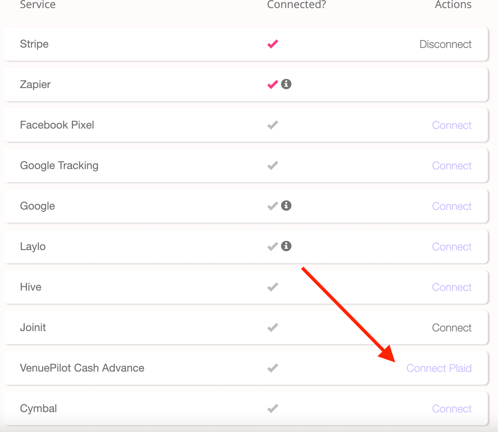This screenshot has width=498, height=432.
Task: Click Connect for Joinit
Action: click(x=452, y=328)
